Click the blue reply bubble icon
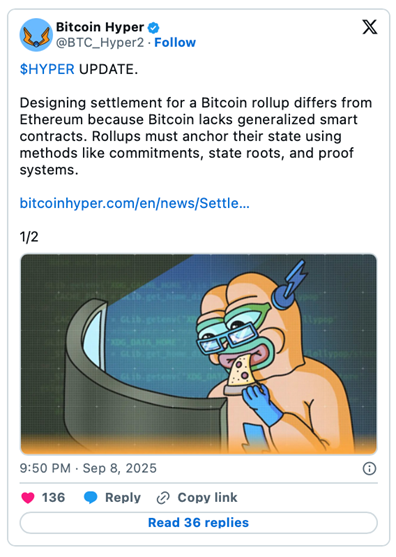Viewport: 396px width, 557px height. 91,498
